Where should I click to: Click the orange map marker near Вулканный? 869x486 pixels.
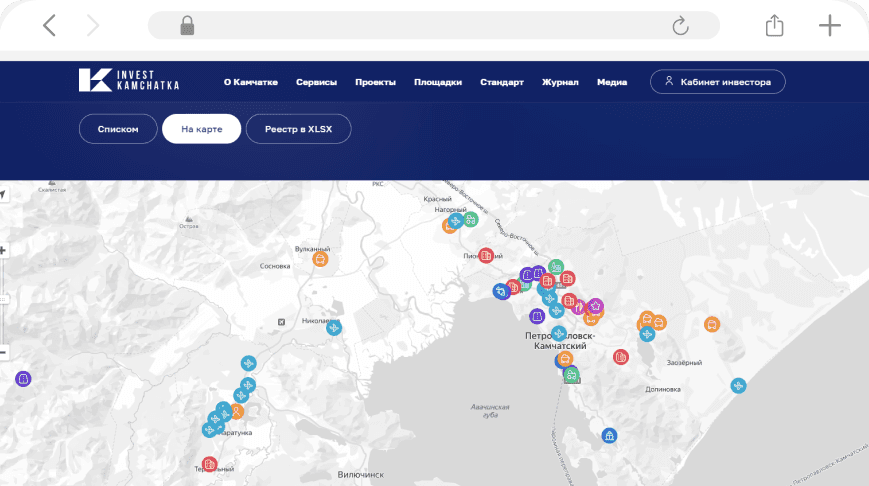pos(320,260)
